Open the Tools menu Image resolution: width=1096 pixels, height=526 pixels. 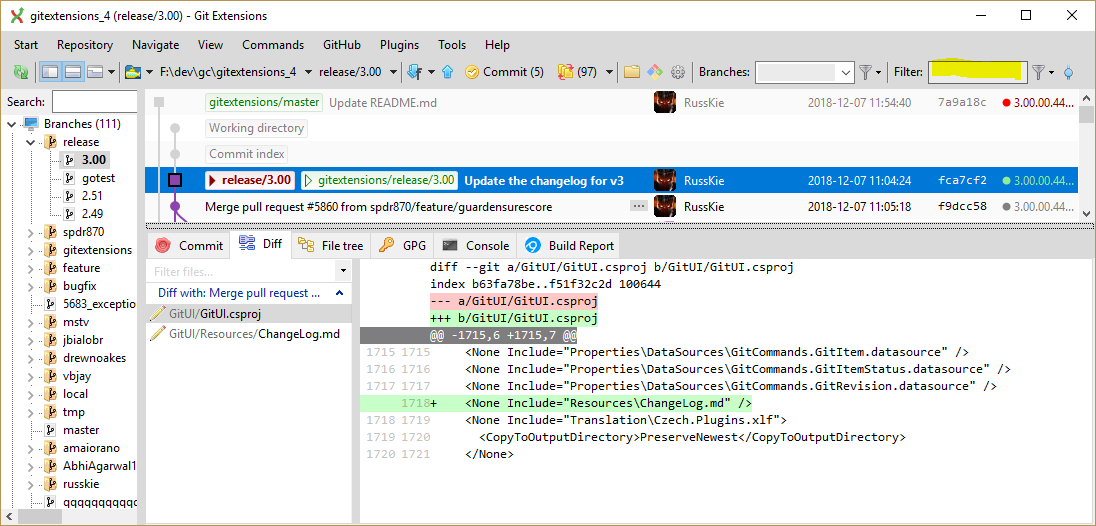click(452, 45)
